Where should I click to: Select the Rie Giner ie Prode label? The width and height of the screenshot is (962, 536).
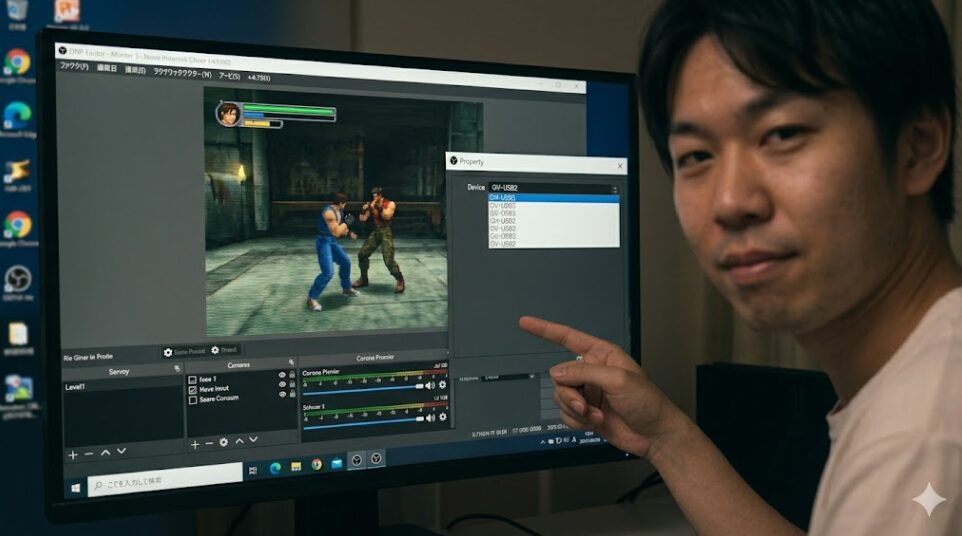[88, 357]
